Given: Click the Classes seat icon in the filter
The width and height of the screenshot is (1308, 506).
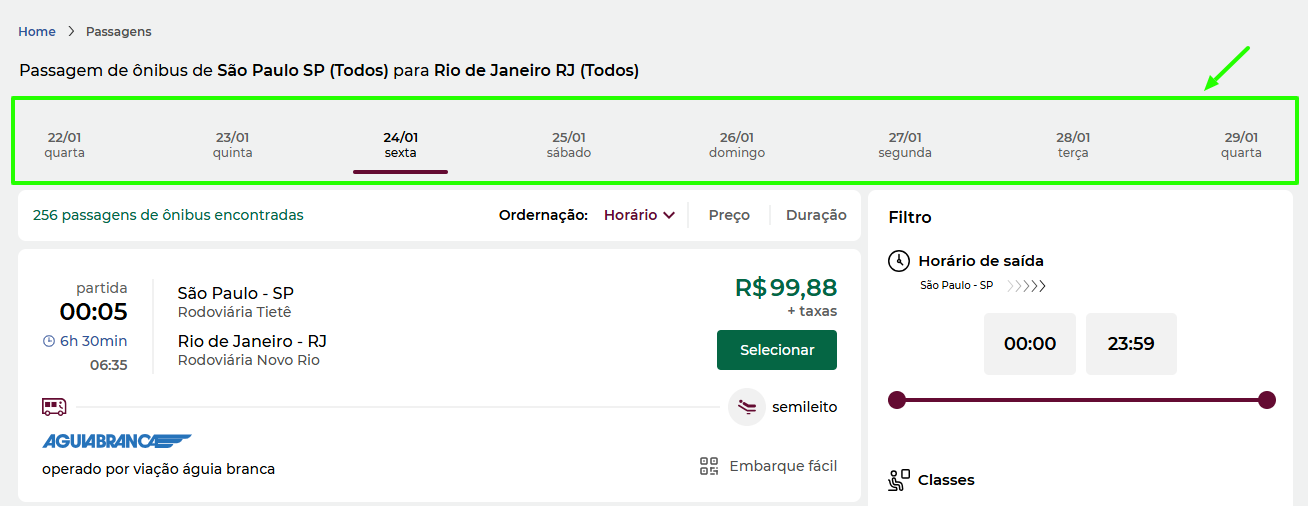Looking at the screenshot, I should point(899,480).
